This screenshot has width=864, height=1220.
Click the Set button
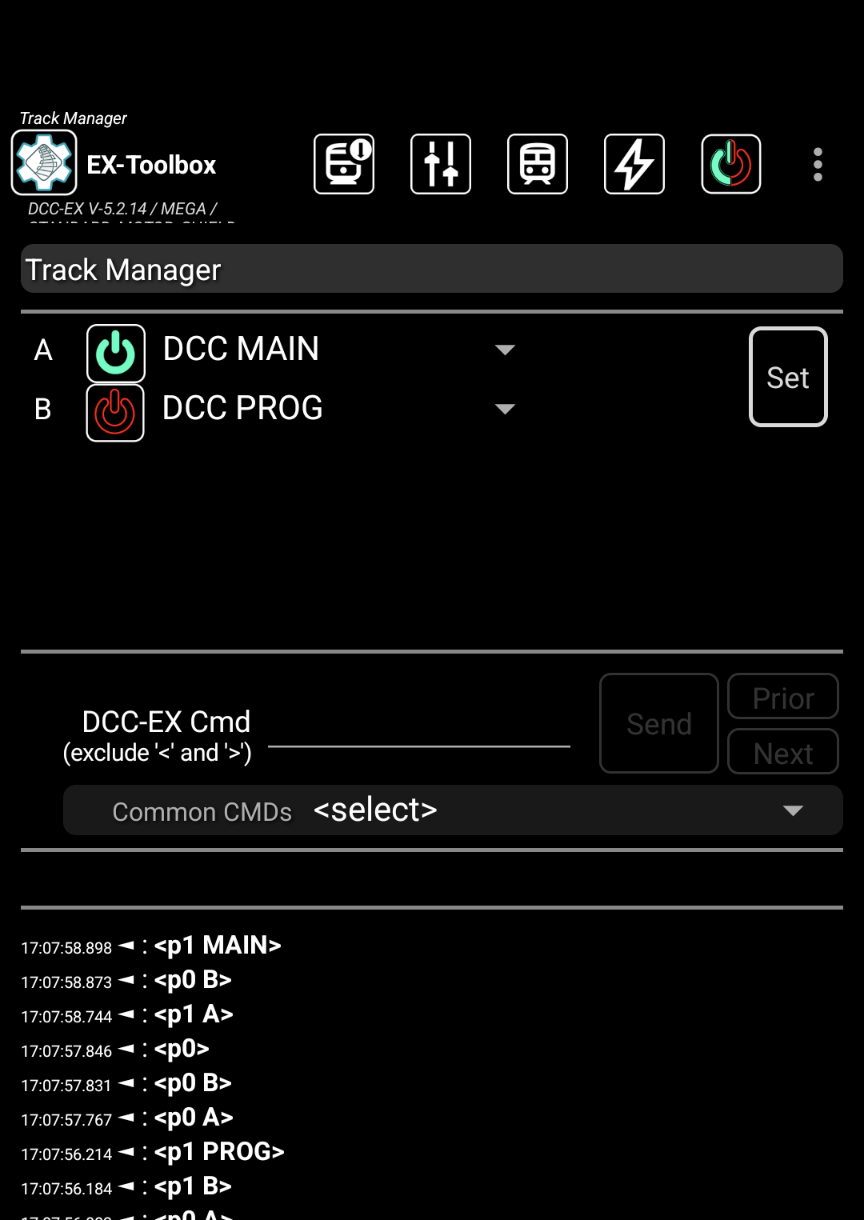coord(788,377)
